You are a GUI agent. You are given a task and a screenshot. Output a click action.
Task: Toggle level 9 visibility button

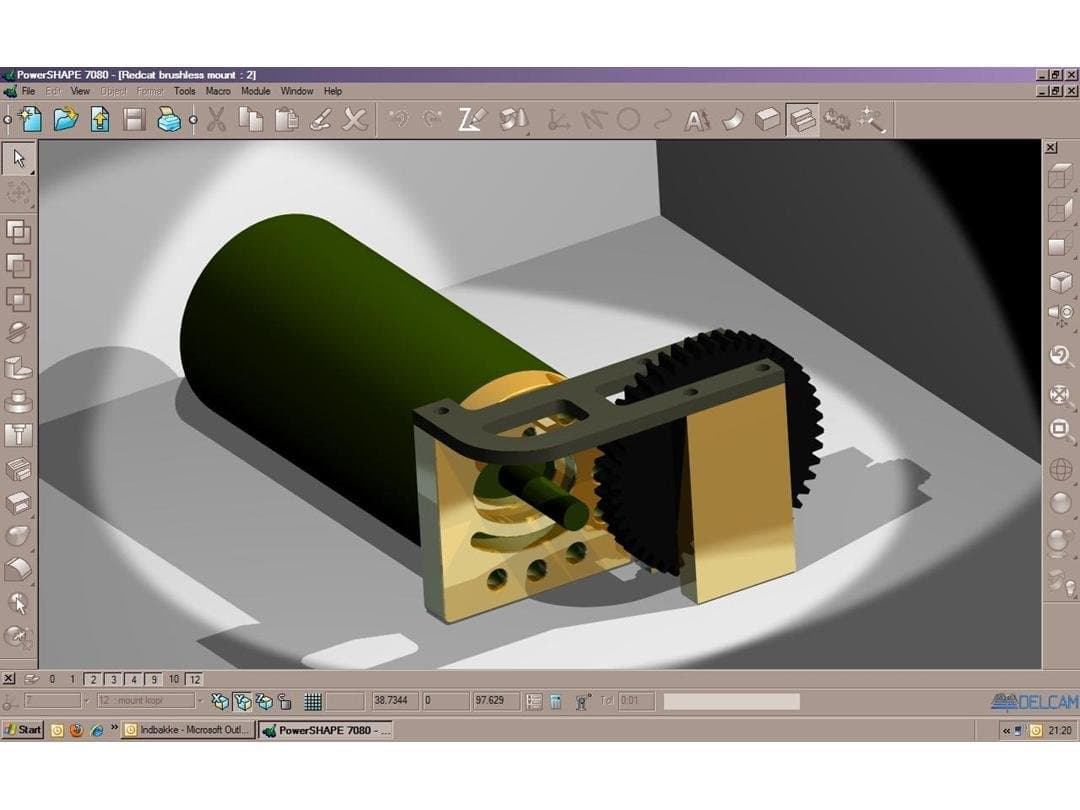(x=154, y=679)
